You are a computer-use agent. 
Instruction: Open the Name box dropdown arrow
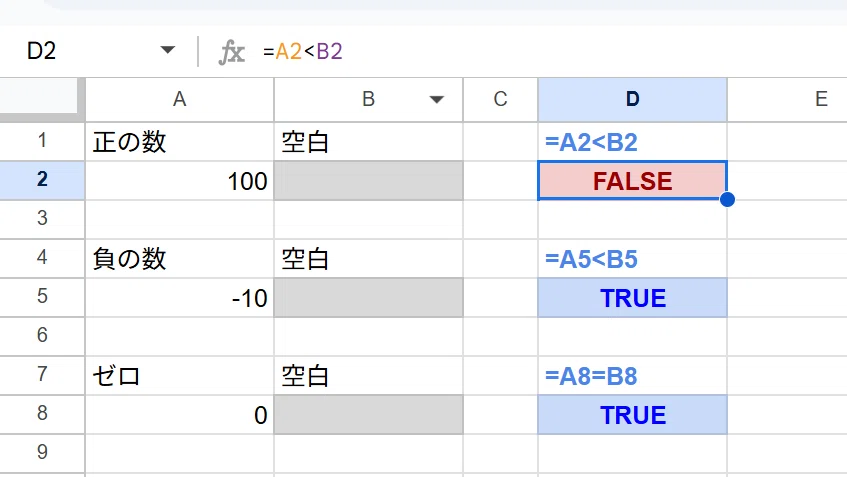pyautogui.click(x=168, y=51)
